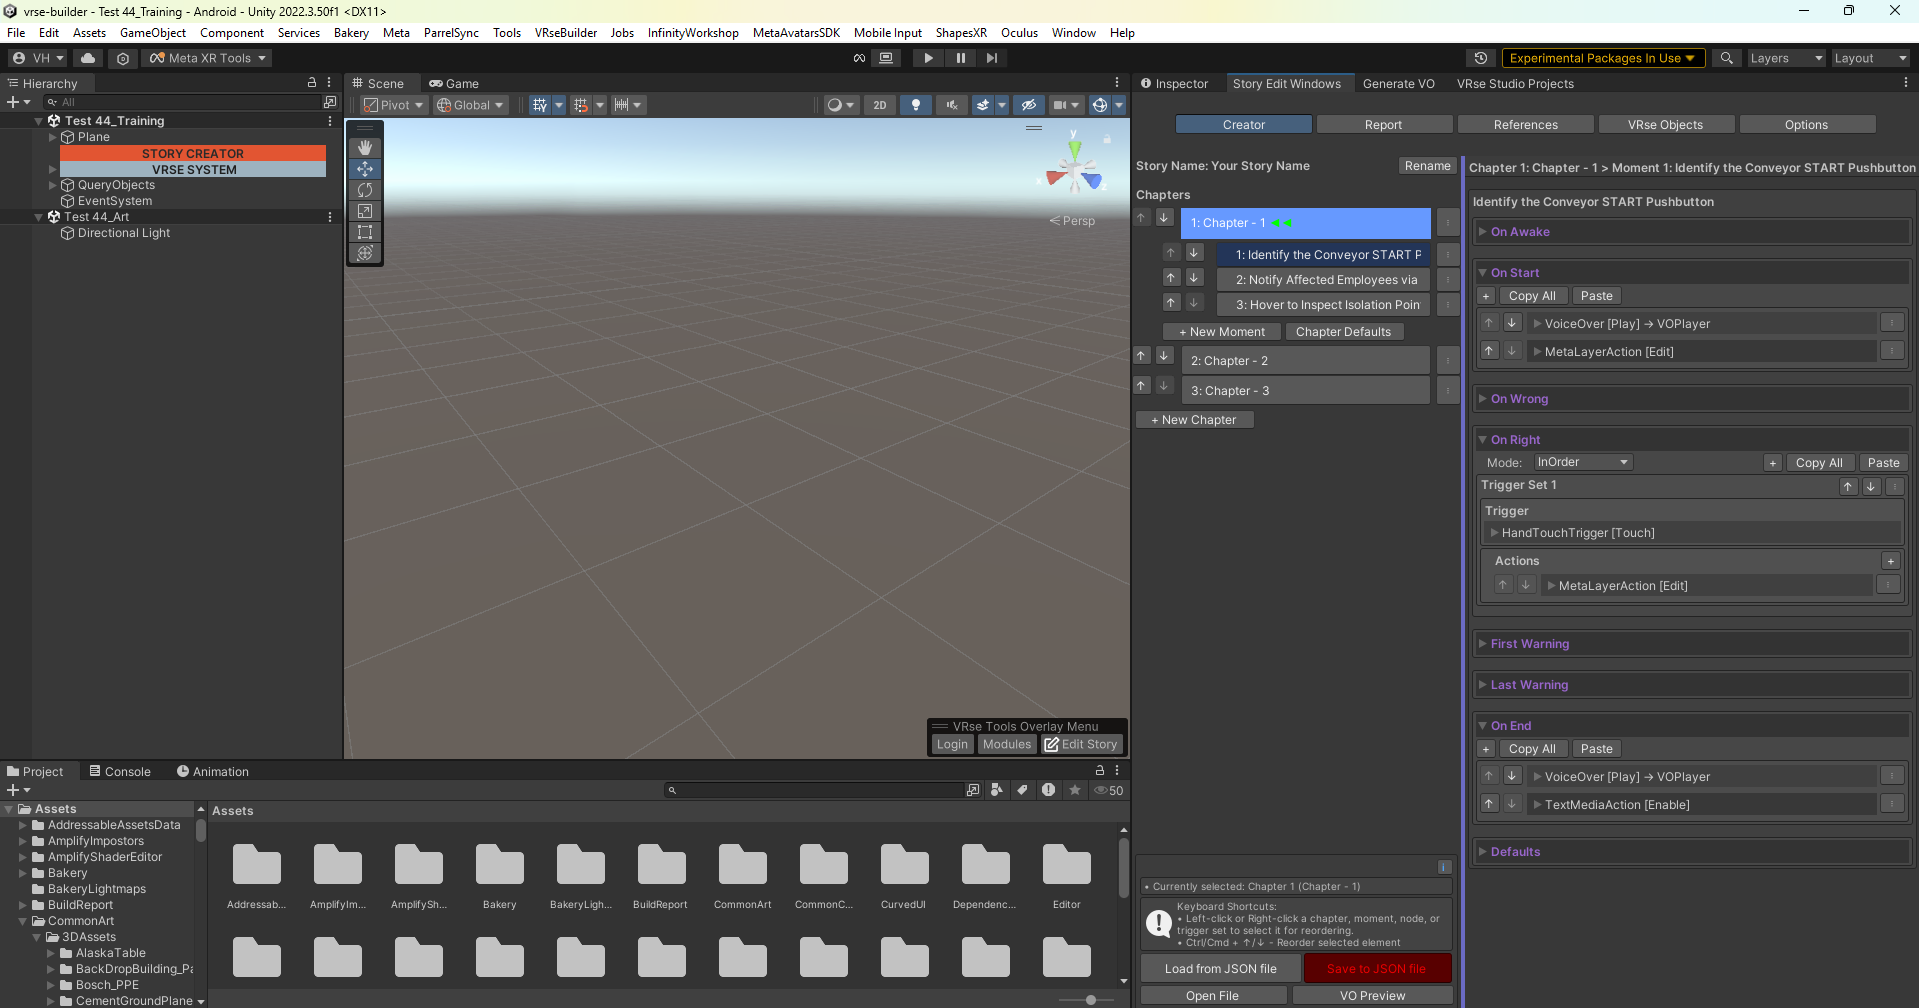Open options for Chapter - 1 row
This screenshot has width=1919, height=1008.
[1447, 223]
